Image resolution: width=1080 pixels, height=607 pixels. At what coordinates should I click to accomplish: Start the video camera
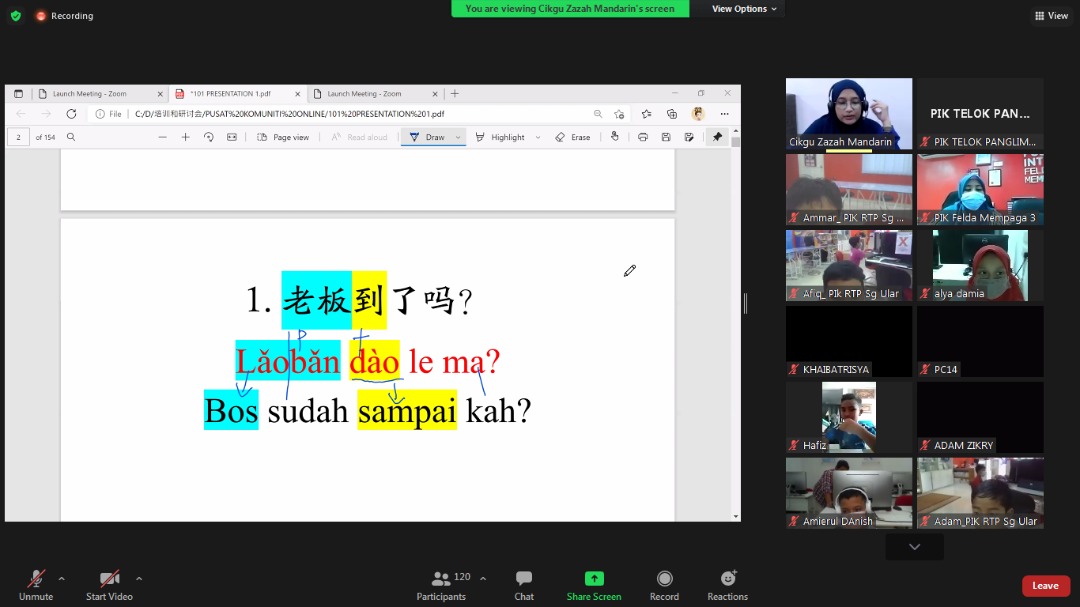coord(109,586)
